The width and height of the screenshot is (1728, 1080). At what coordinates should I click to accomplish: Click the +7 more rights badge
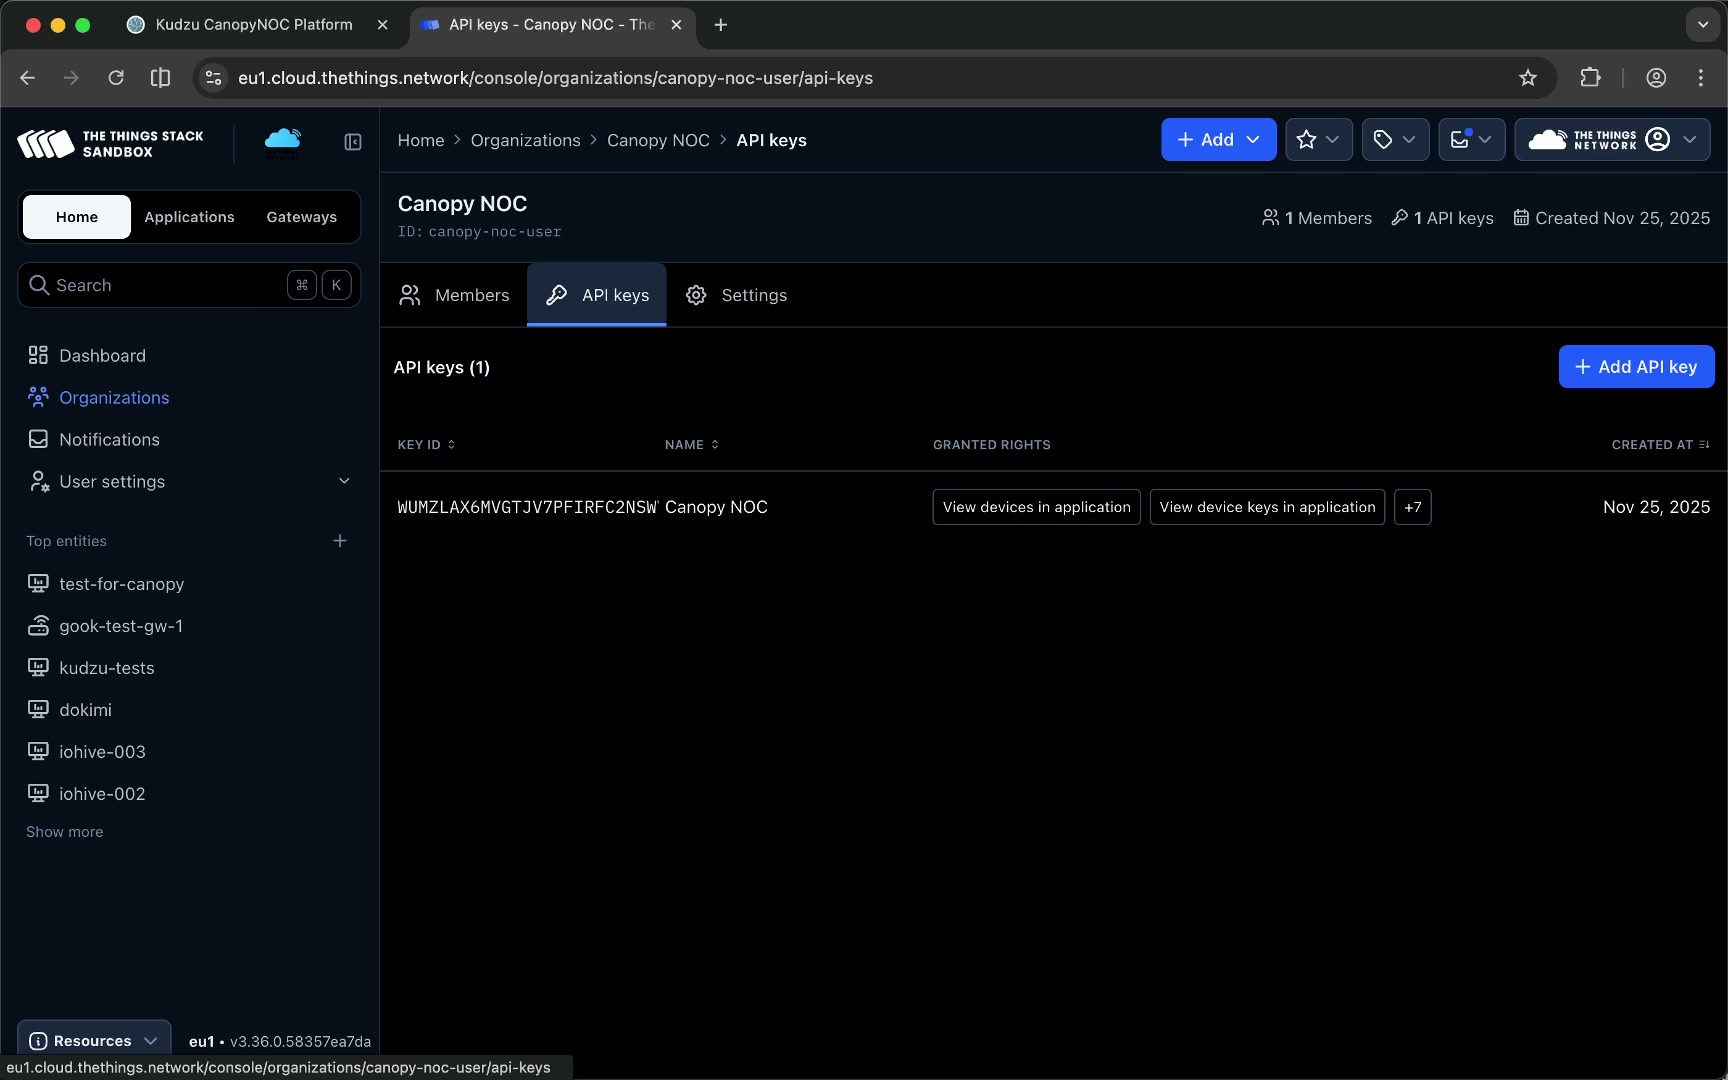click(x=1412, y=507)
